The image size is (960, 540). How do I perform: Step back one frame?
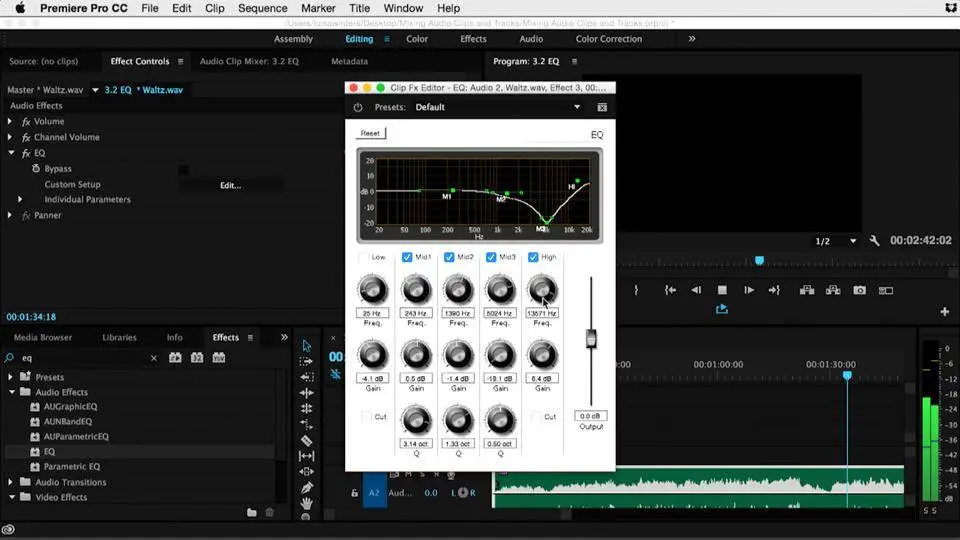coord(696,290)
